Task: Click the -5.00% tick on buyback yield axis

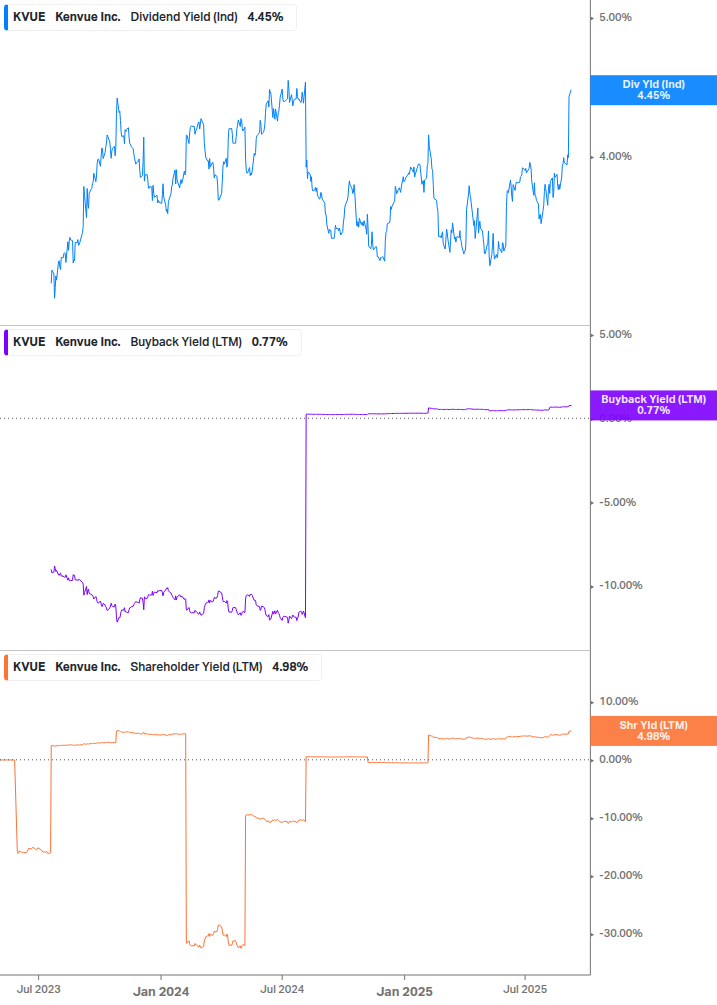Action: point(618,502)
